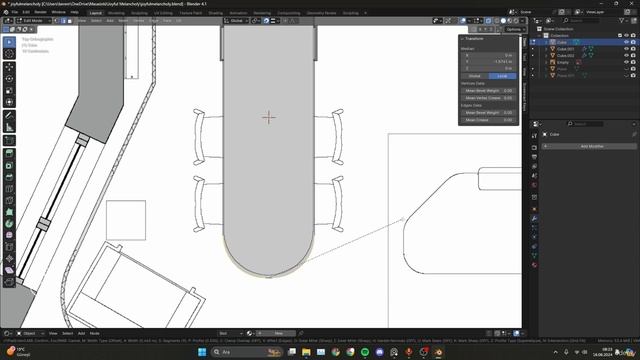640x360 pixels.
Task: Select the Move tool
Action: point(9,67)
